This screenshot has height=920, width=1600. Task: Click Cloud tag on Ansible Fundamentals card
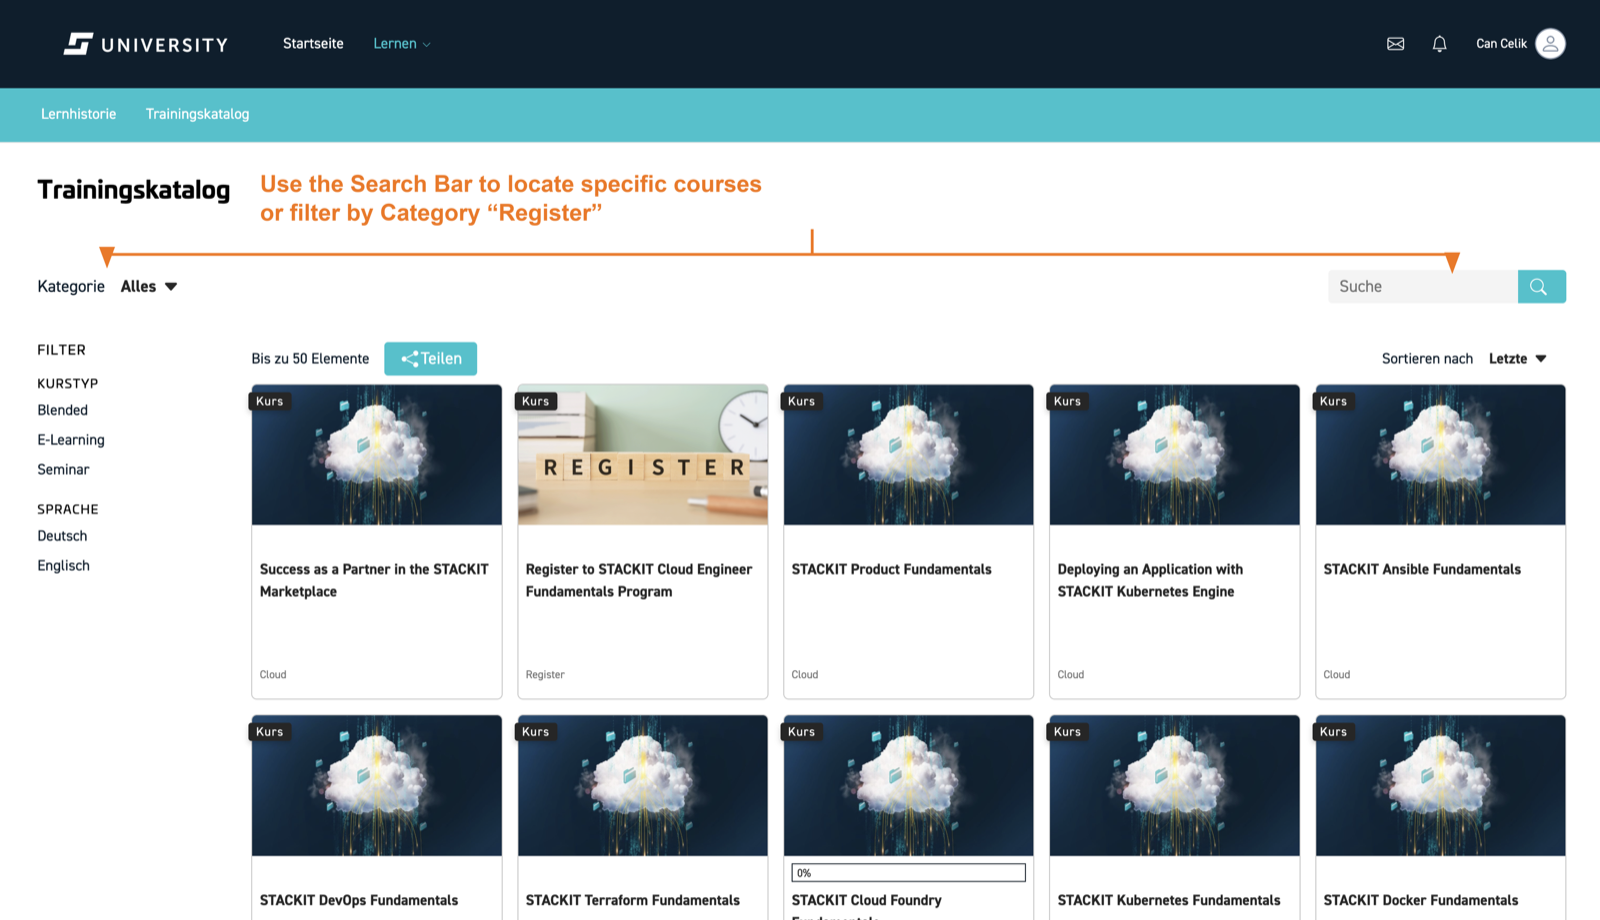(1337, 675)
